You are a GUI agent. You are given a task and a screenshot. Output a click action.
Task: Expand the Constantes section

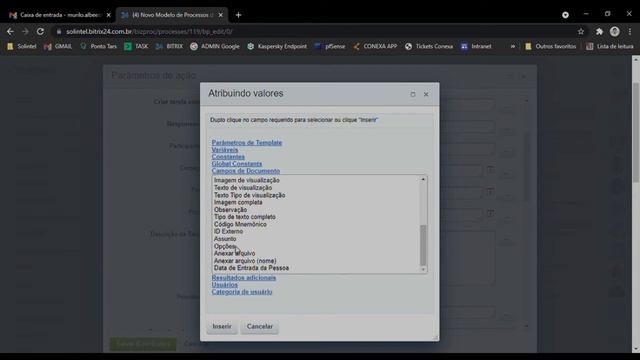228,157
